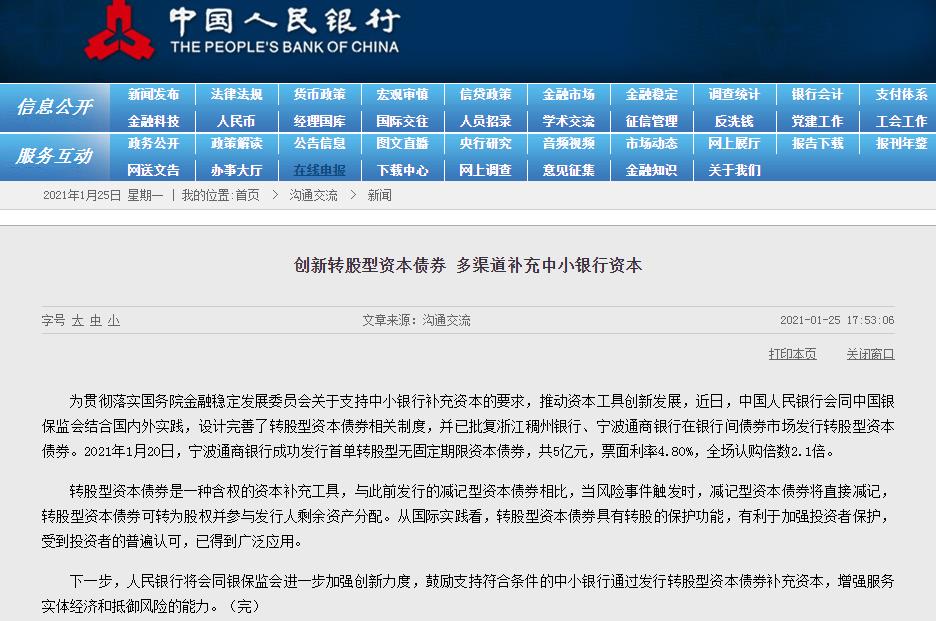The image size is (936, 621).
Task: Click the 支付体系 navigation link
Action: (901, 95)
